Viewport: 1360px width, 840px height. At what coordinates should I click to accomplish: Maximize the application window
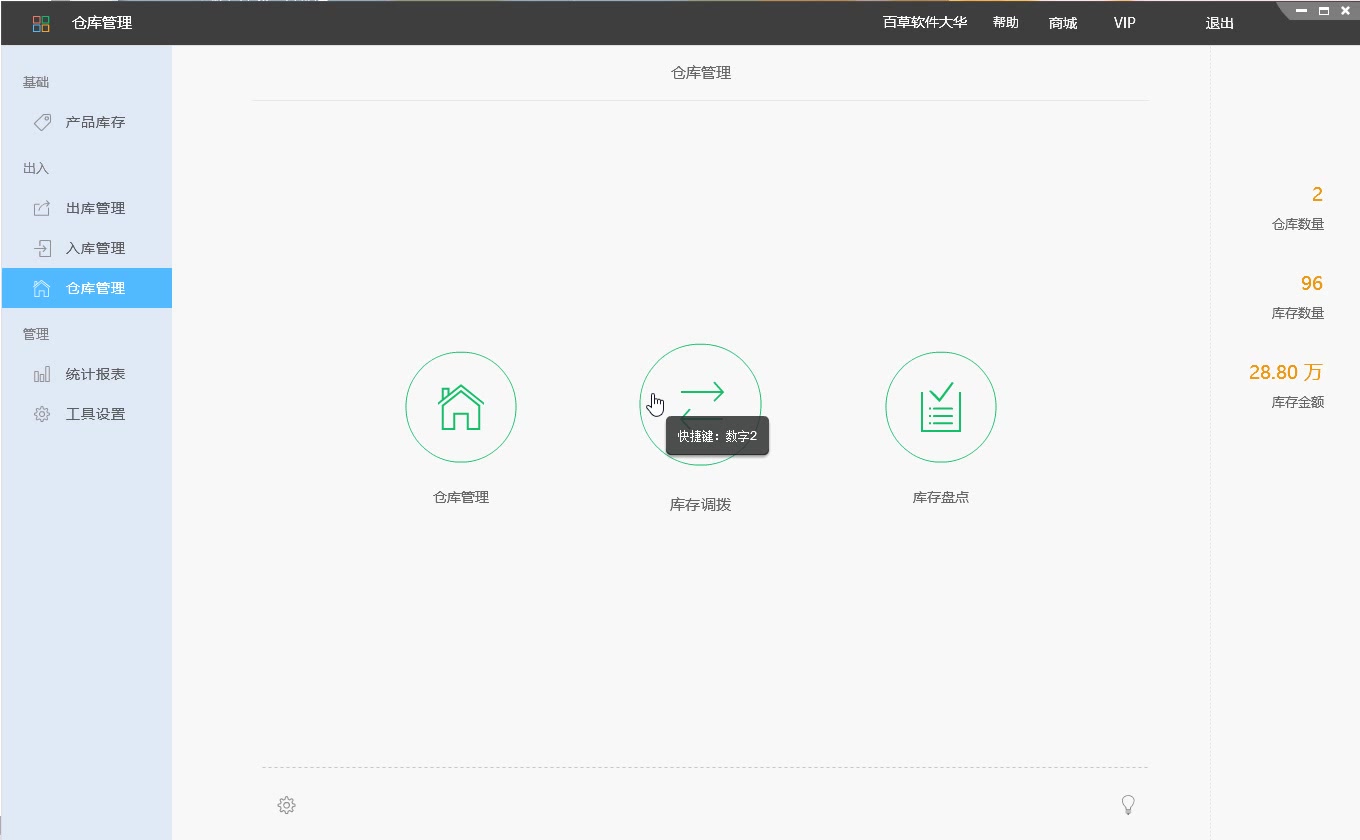coord(1324,10)
